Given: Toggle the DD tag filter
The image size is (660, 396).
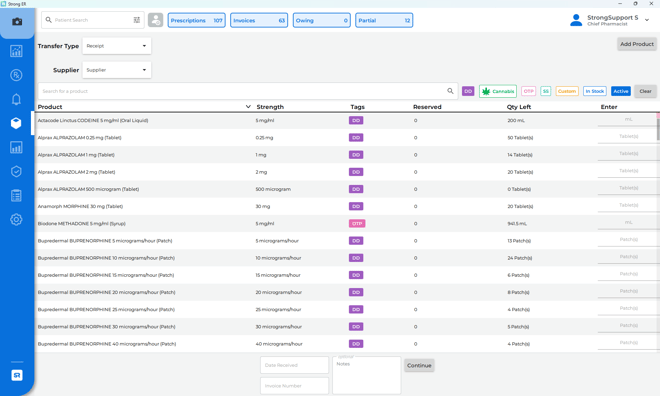Looking at the screenshot, I should point(468,91).
